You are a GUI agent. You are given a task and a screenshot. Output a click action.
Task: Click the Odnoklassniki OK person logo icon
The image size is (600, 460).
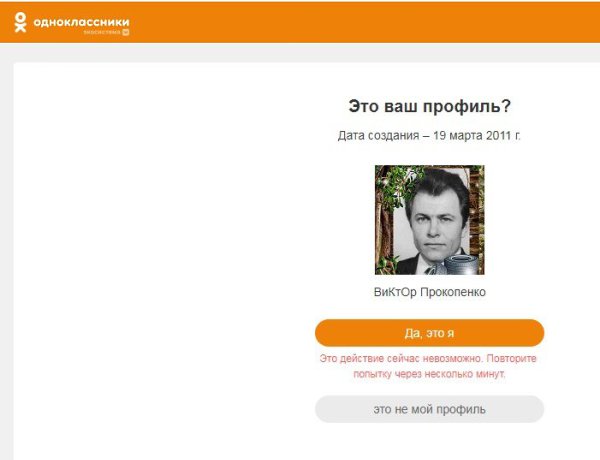(x=20, y=22)
